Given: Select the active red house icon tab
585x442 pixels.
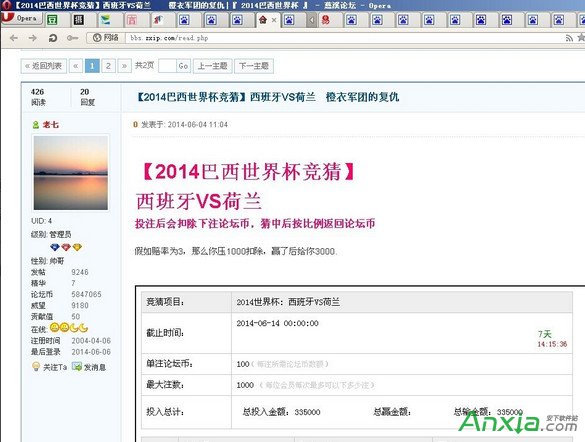Looking at the screenshot, I should 263,20.
